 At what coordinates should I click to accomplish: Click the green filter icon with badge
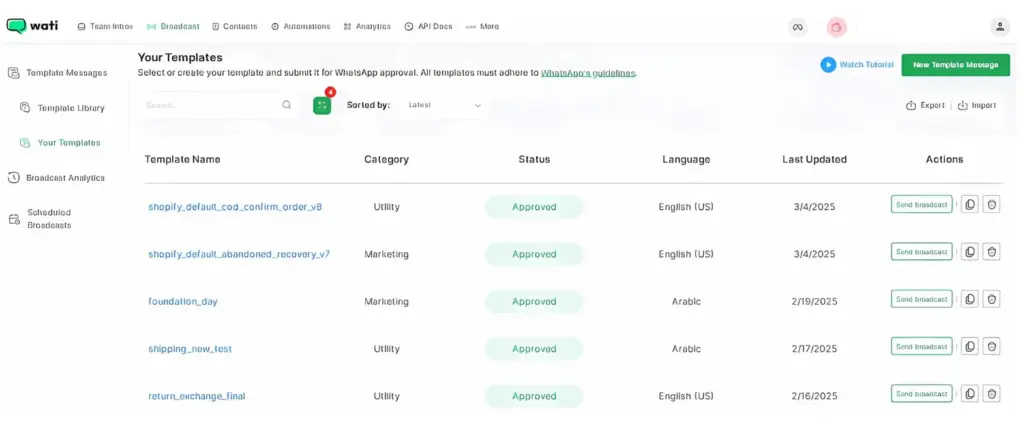322,105
